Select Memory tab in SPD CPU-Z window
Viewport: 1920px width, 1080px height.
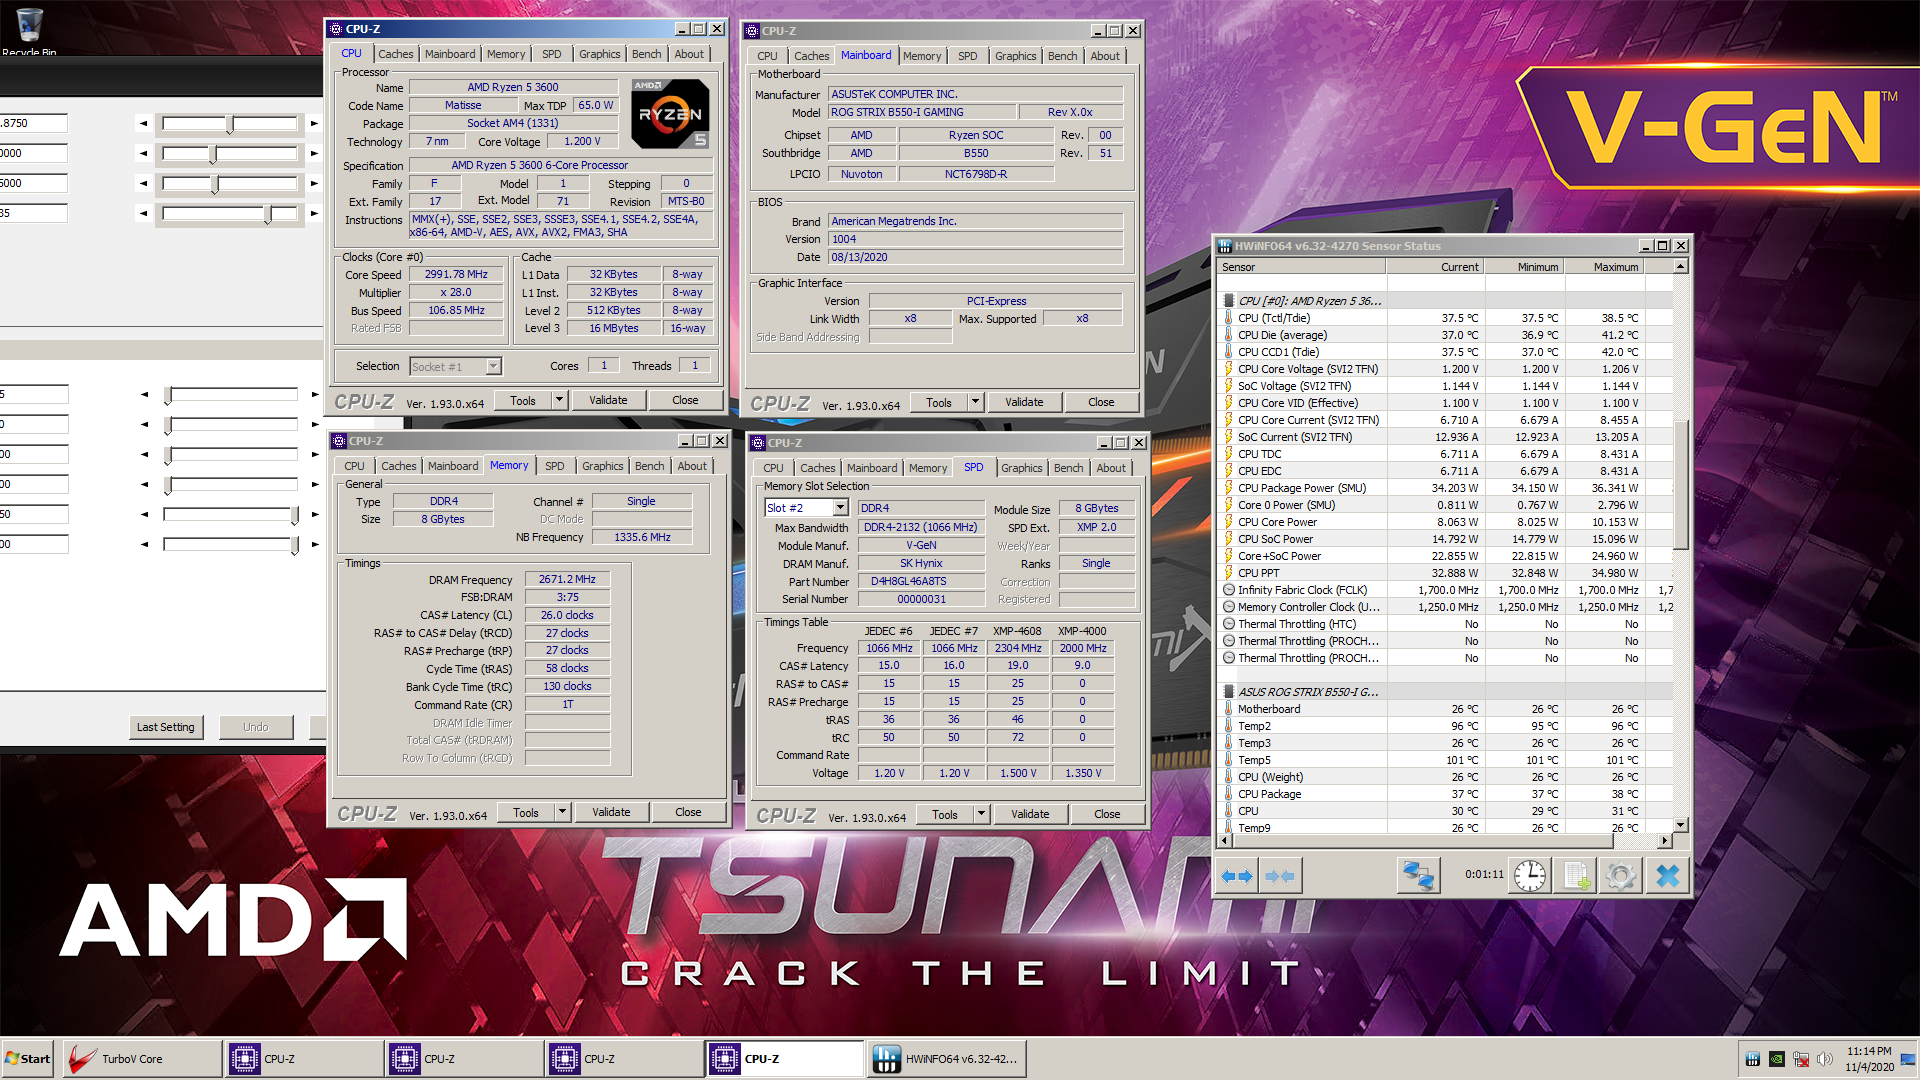928,468
